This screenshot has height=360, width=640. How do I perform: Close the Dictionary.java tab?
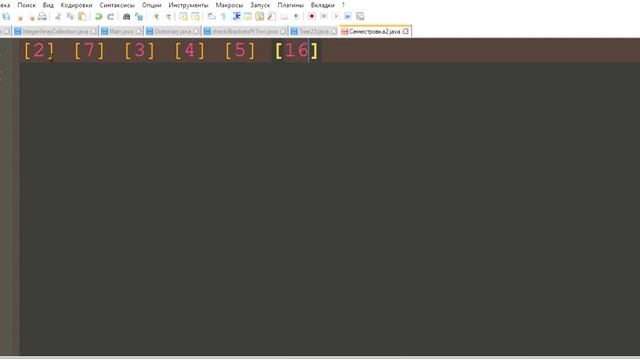click(196, 31)
